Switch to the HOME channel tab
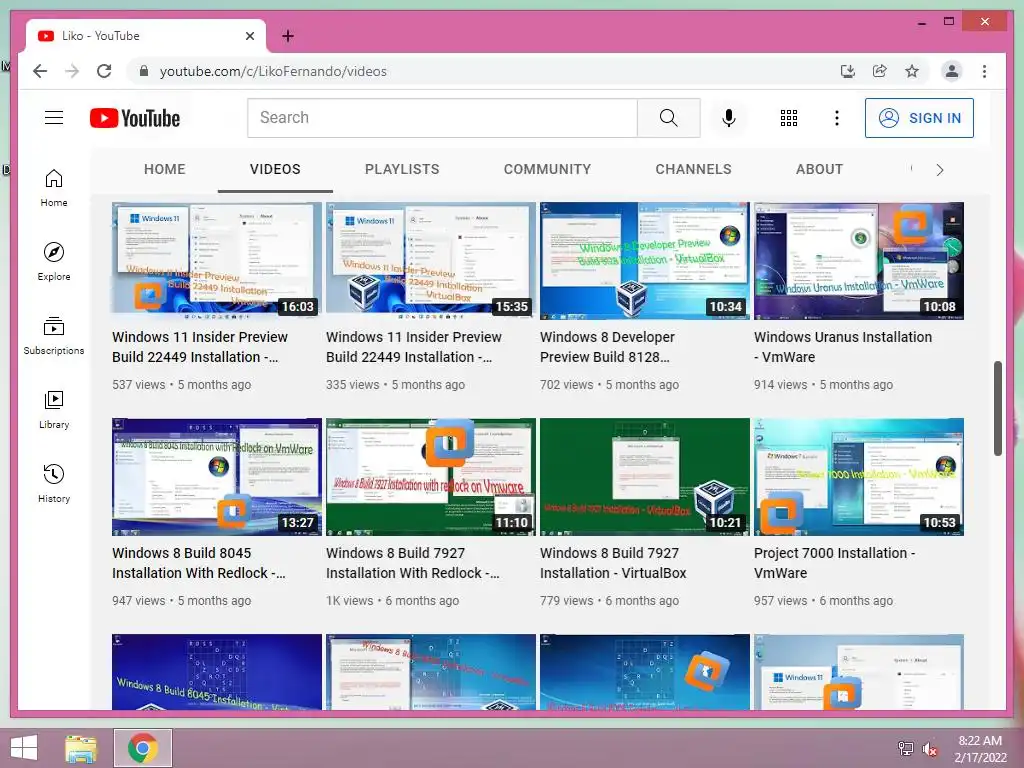 pyautogui.click(x=165, y=169)
